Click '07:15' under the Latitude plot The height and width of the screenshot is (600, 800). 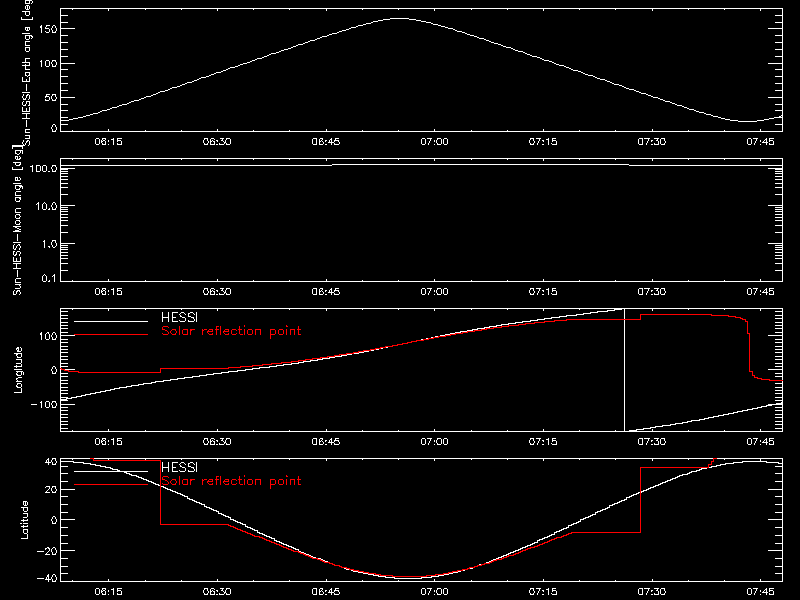tap(543, 591)
